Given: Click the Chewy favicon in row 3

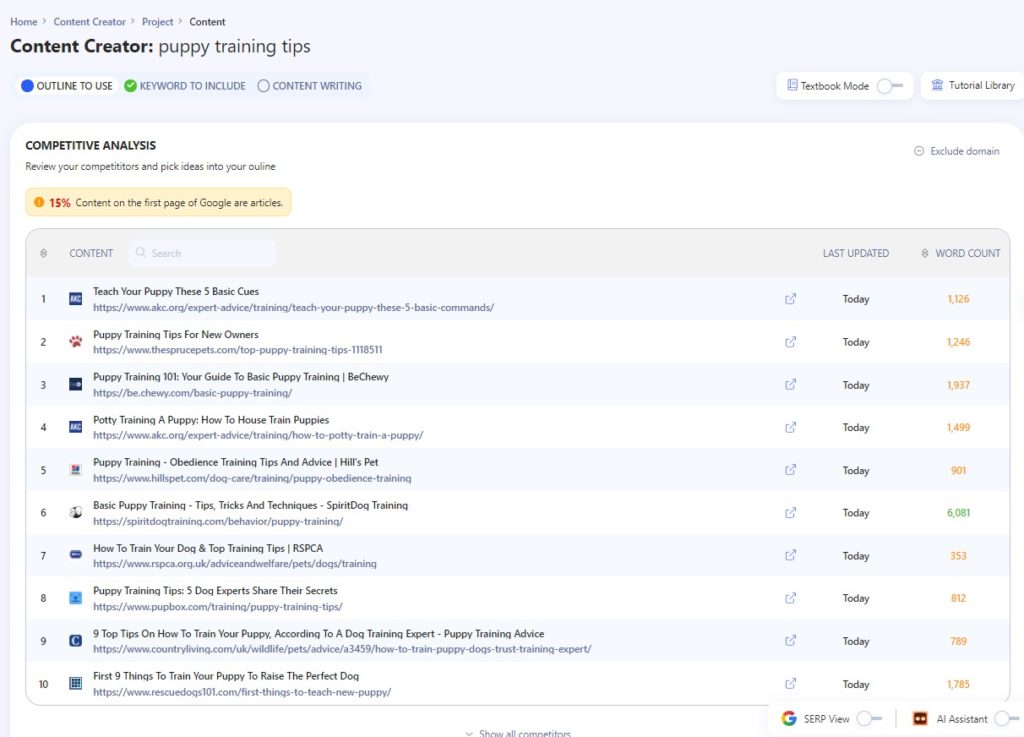Looking at the screenshot, I should pos(76,384).
